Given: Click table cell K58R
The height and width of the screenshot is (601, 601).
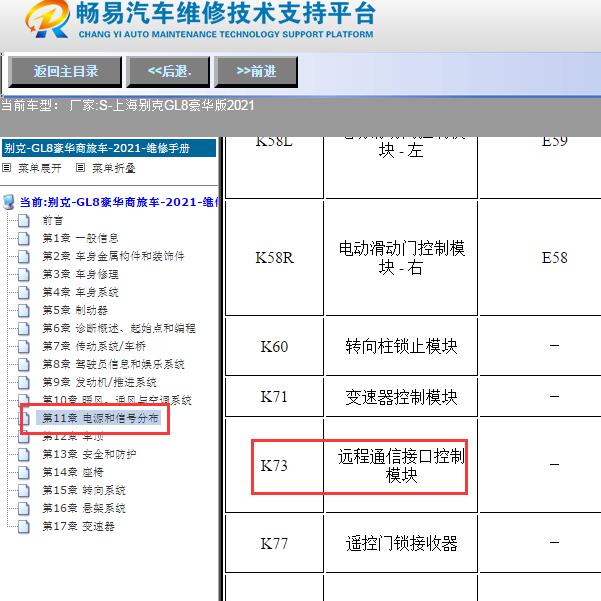Looking at the screenshot, I should click(x=274, y=258).
